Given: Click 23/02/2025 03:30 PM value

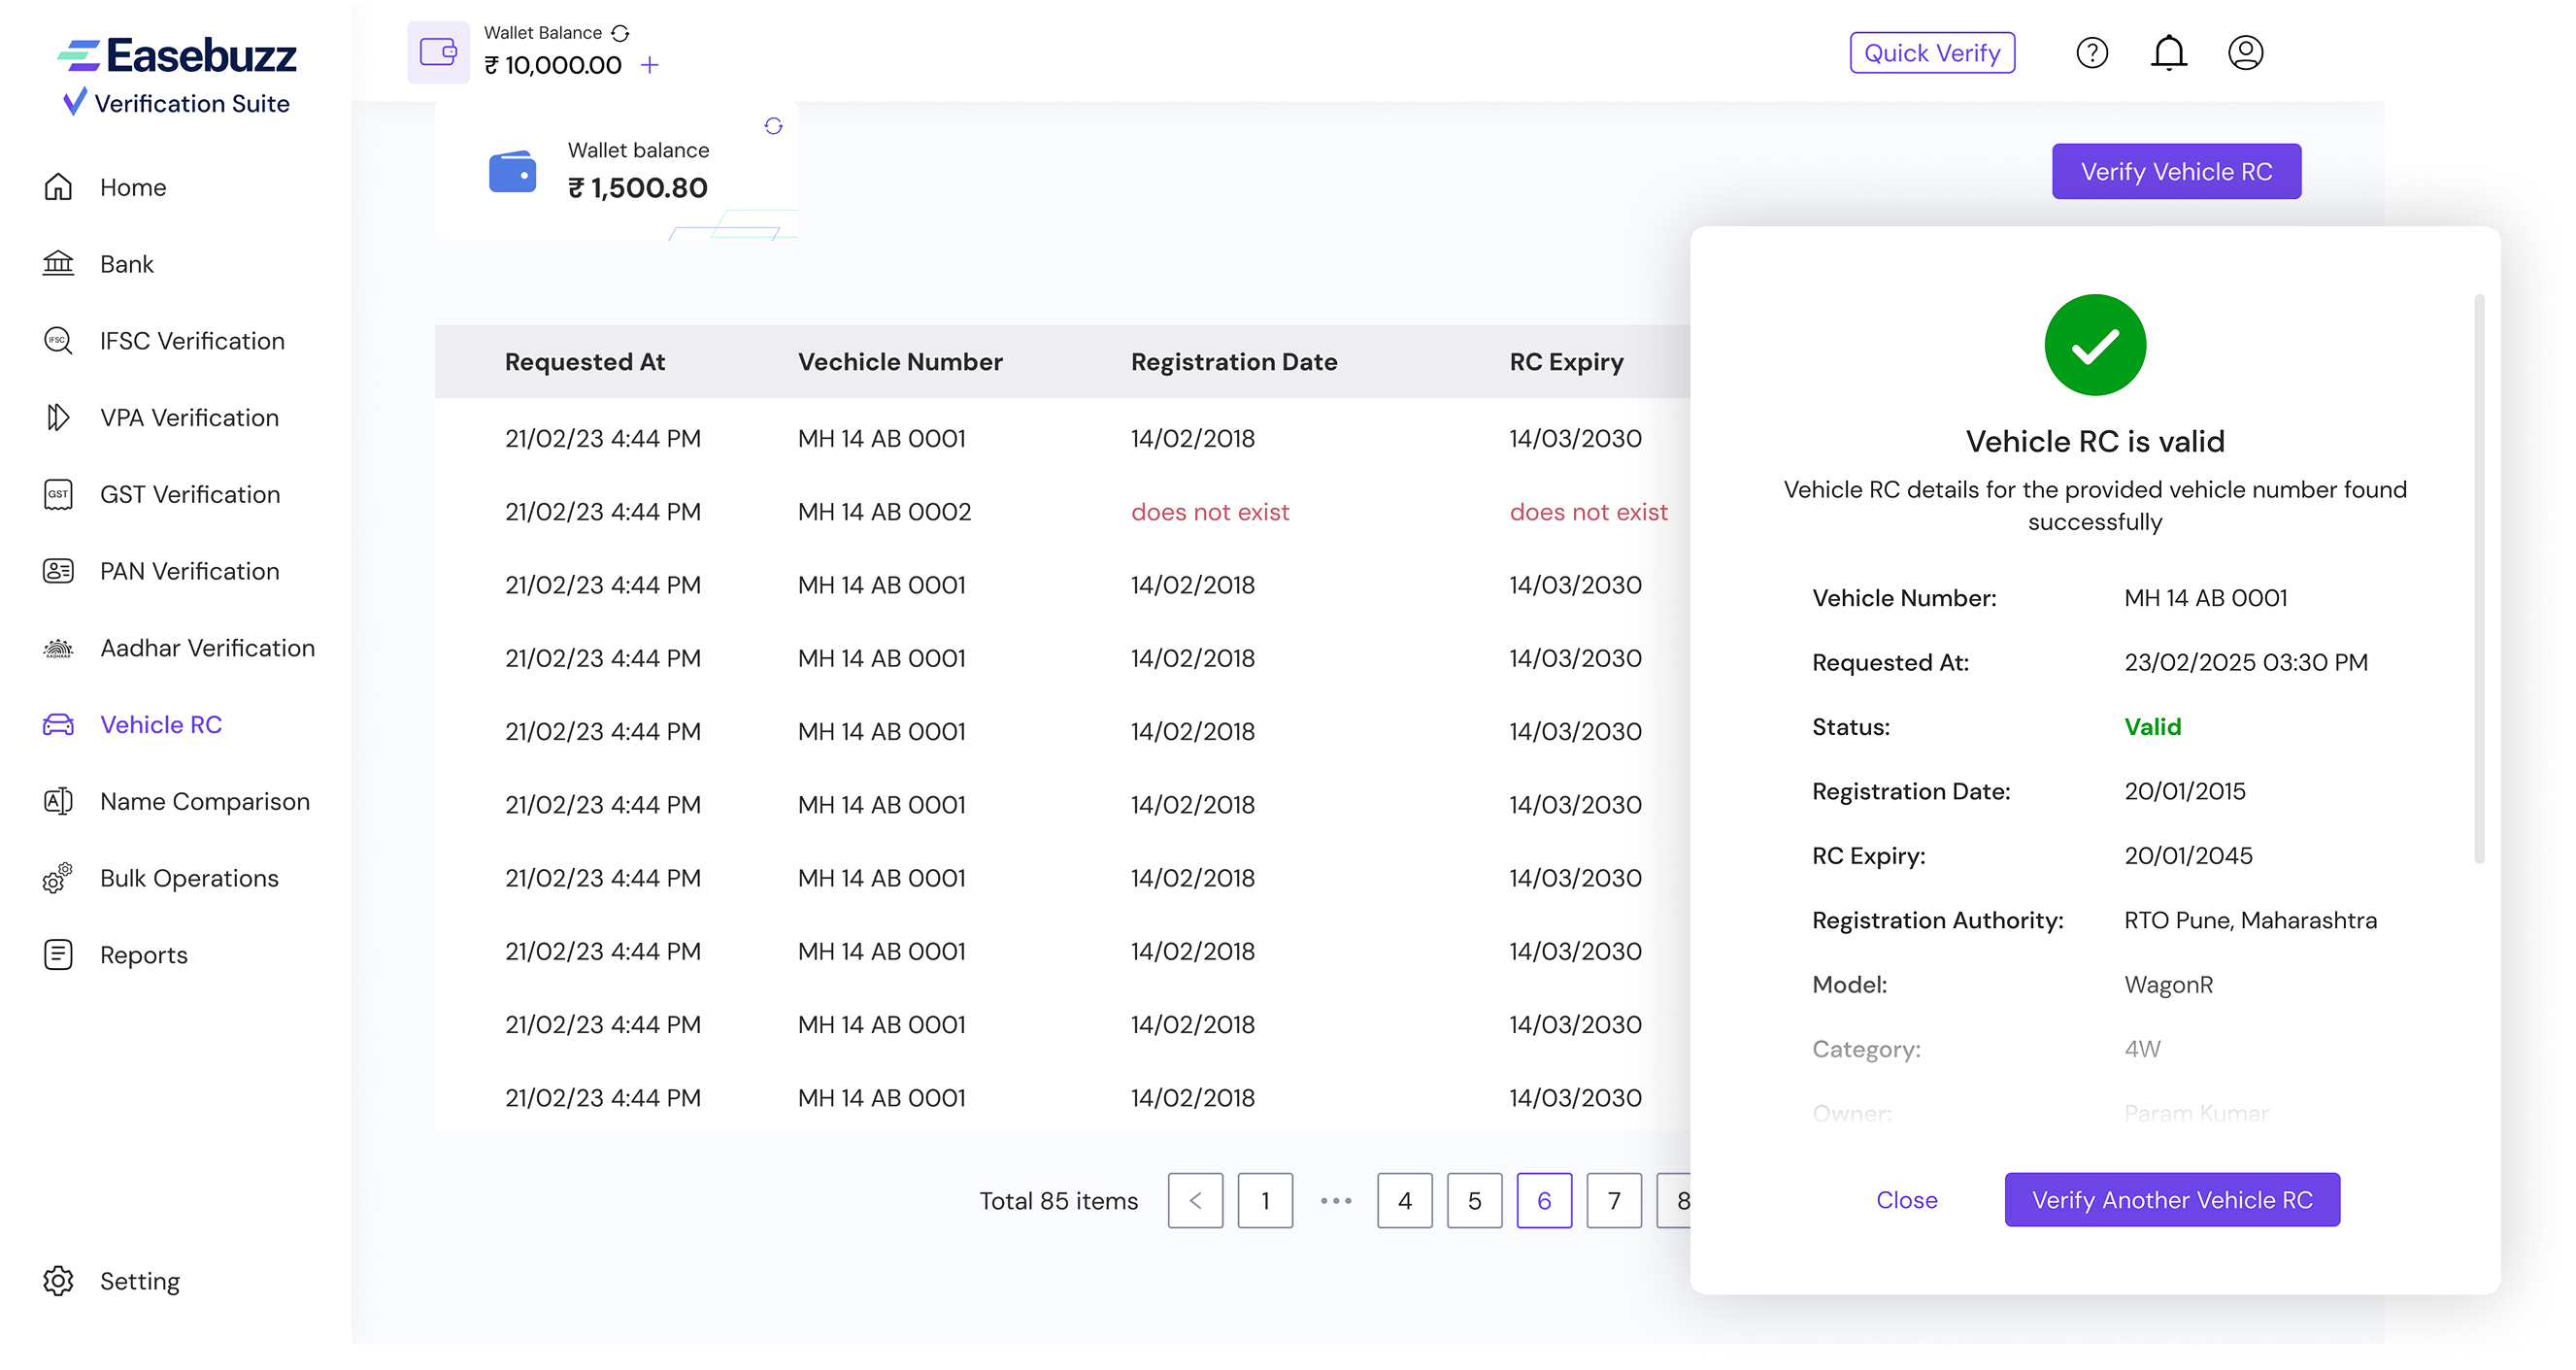Looking at the screenshot, I should pyautogui.click(x=2246, y=662).
